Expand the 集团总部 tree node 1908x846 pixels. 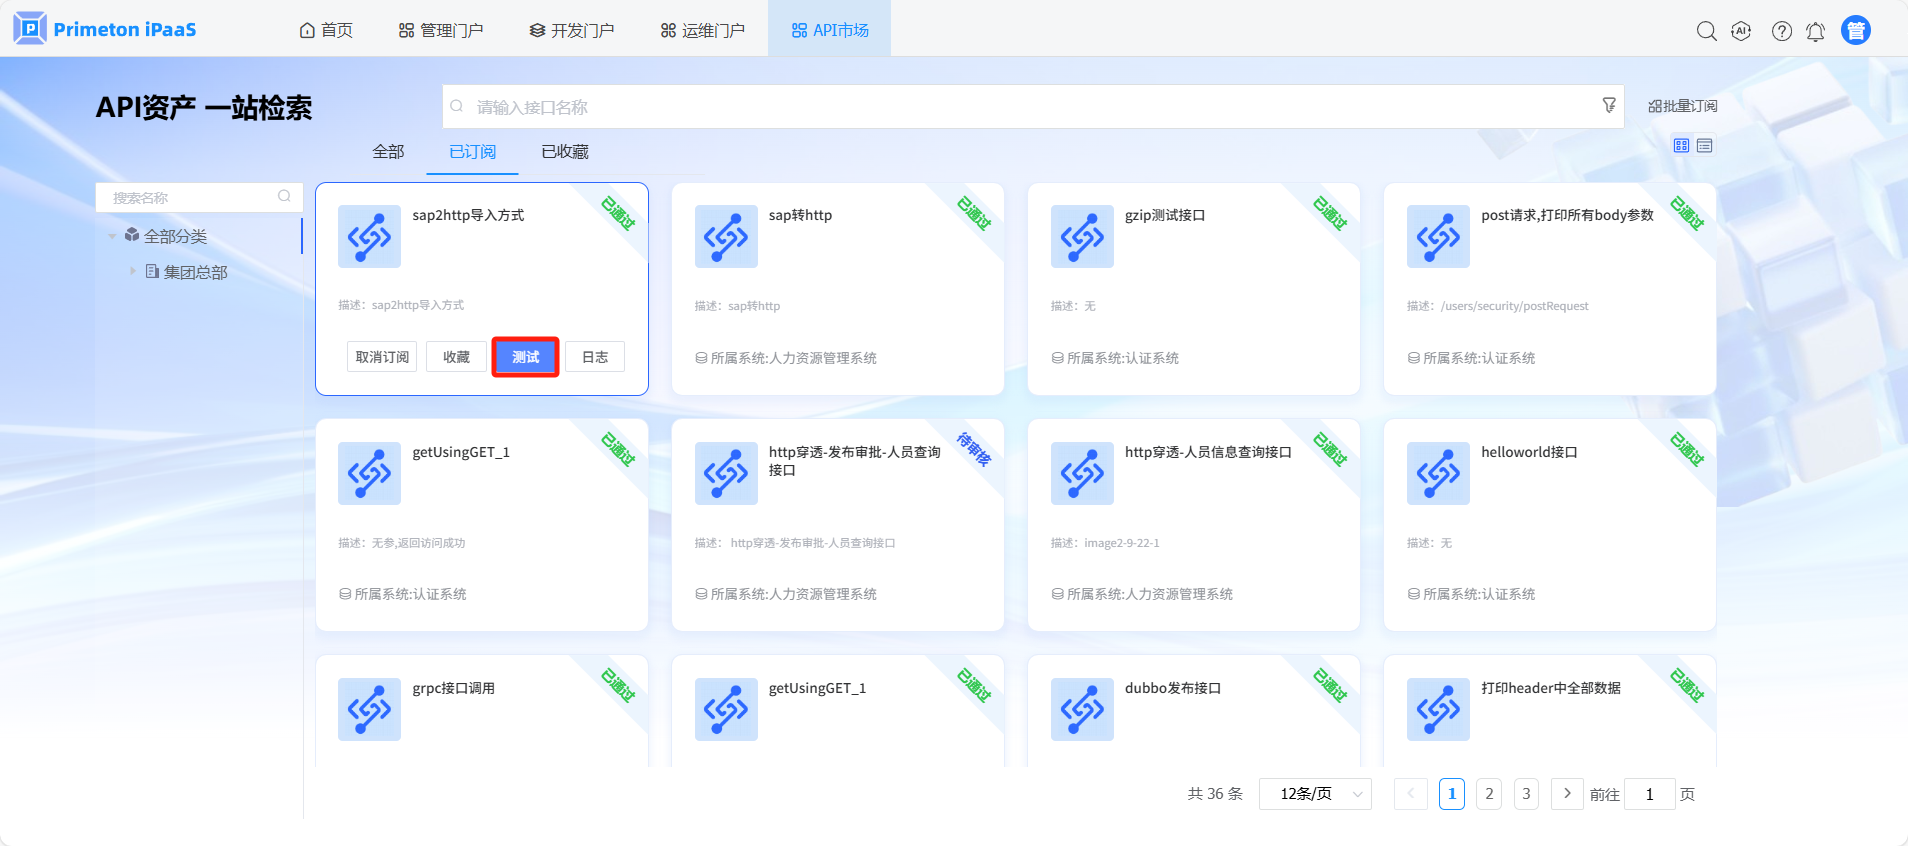pos(132,271)
